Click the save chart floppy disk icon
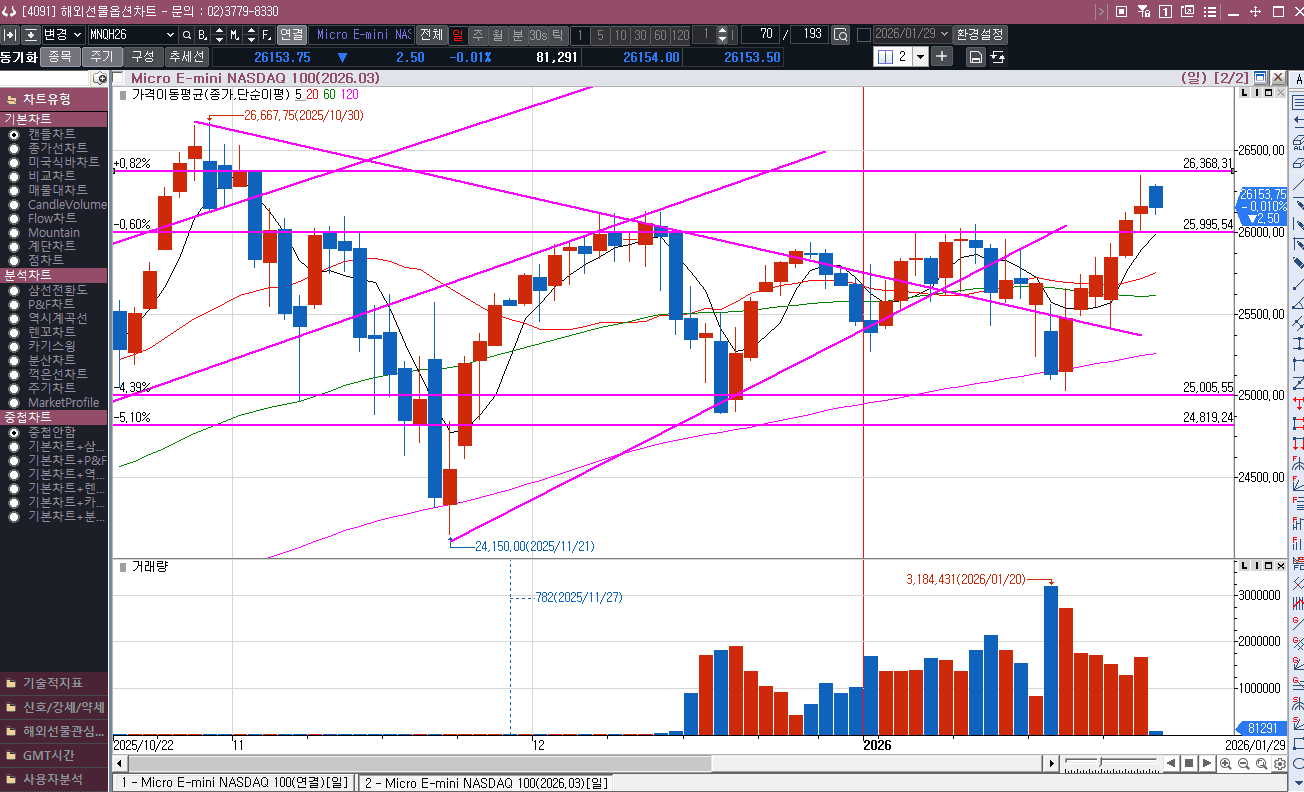Screen dimensions: 1304x792 [x=975, y=57]
